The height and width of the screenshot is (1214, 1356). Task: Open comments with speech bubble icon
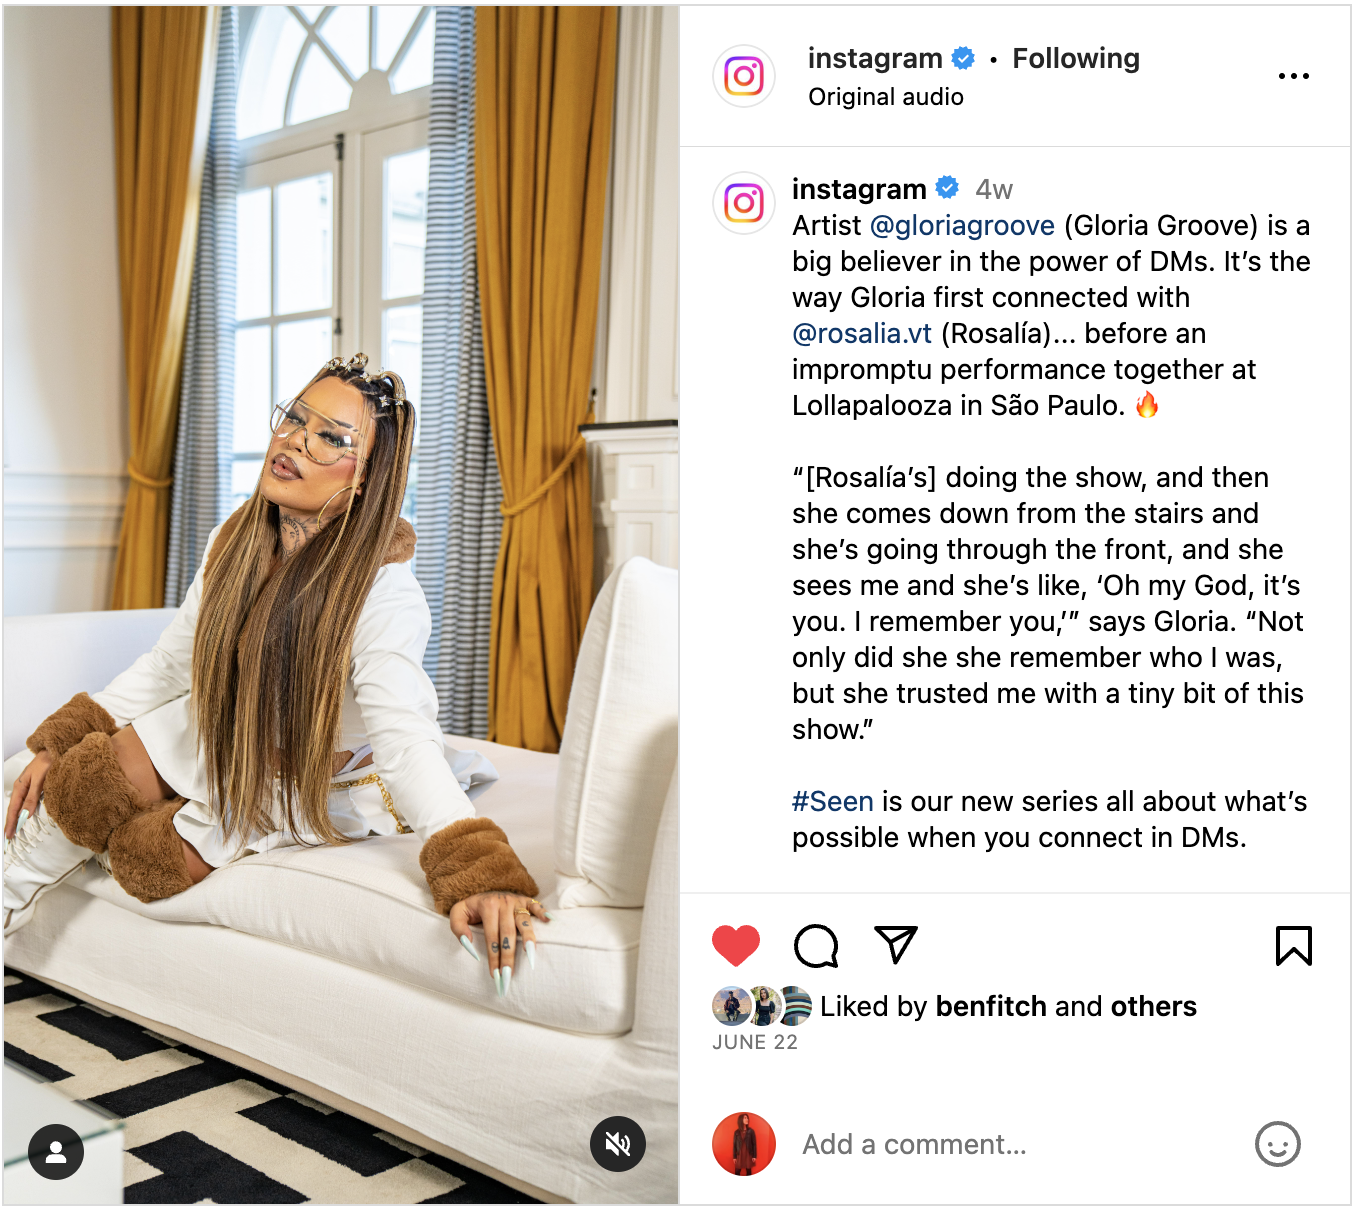(816, 946)
